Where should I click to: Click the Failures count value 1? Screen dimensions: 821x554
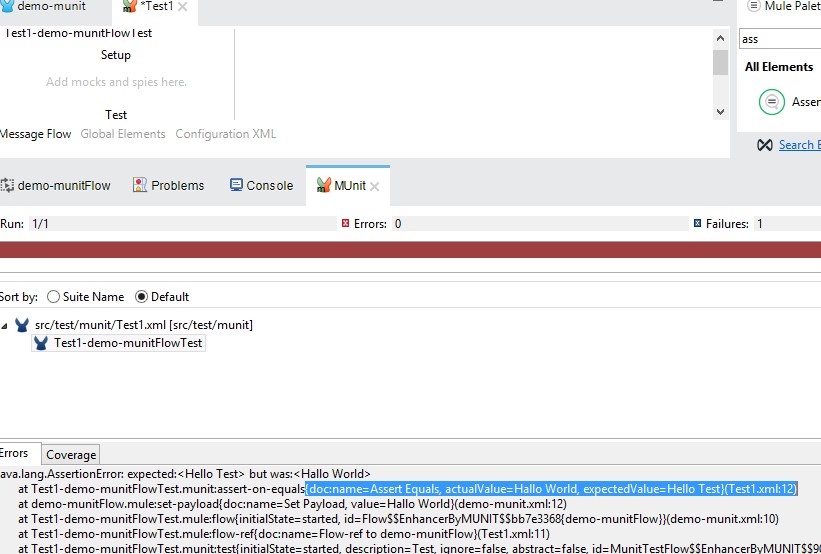tap(787, 224)
